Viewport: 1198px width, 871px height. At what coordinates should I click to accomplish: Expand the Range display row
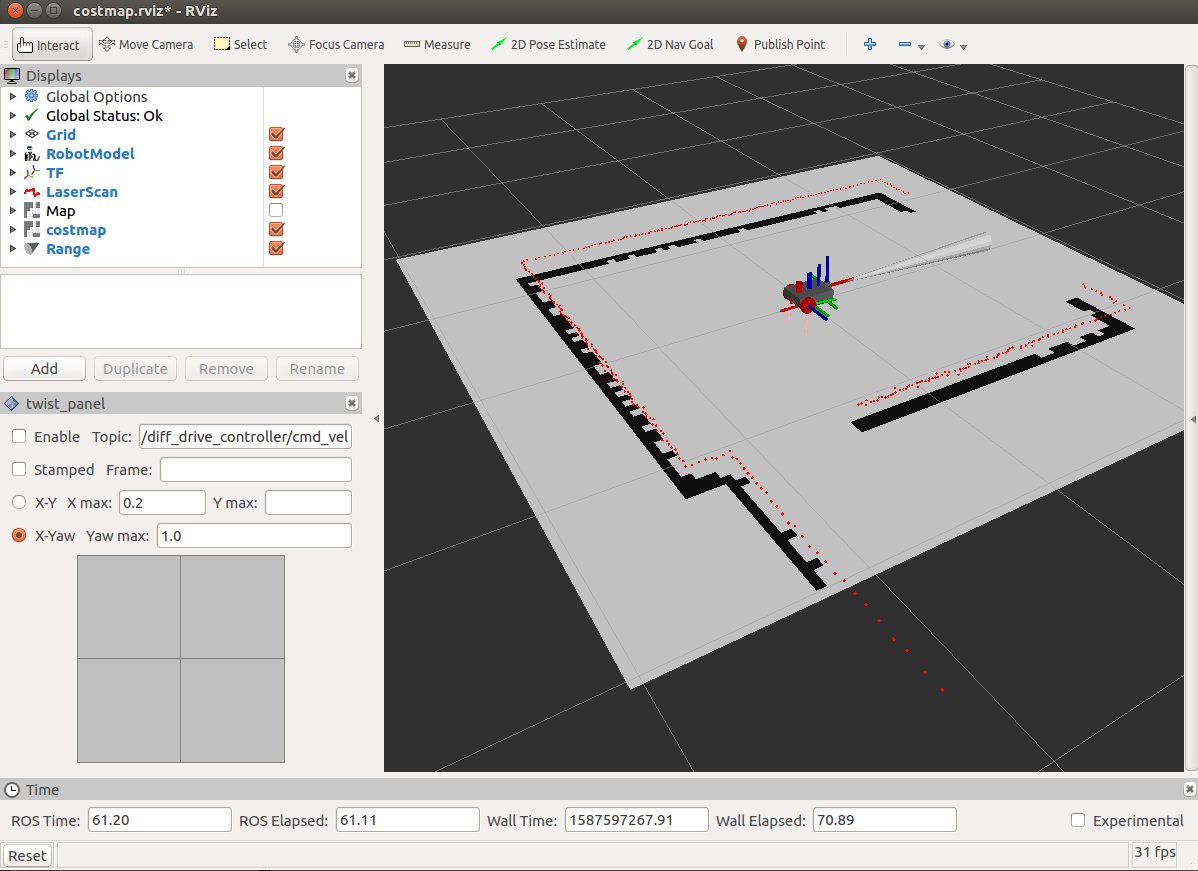tap(12, 249)
